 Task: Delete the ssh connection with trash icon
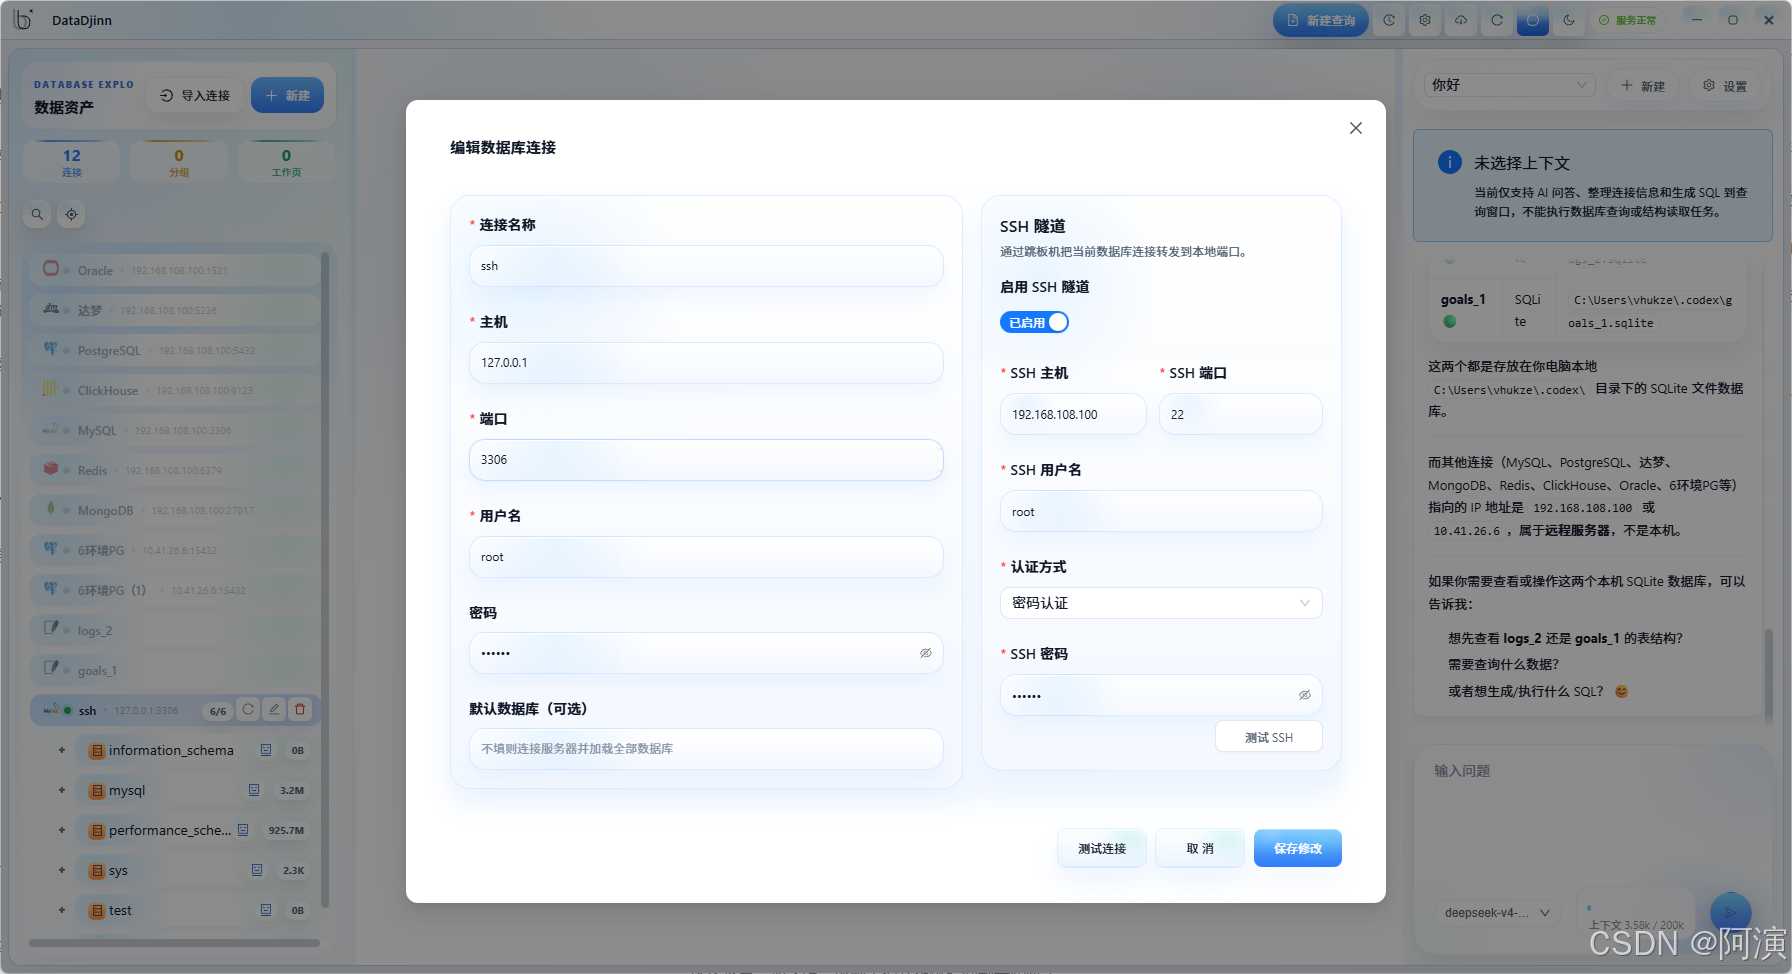pyautogui.click(x=300, y=709)
